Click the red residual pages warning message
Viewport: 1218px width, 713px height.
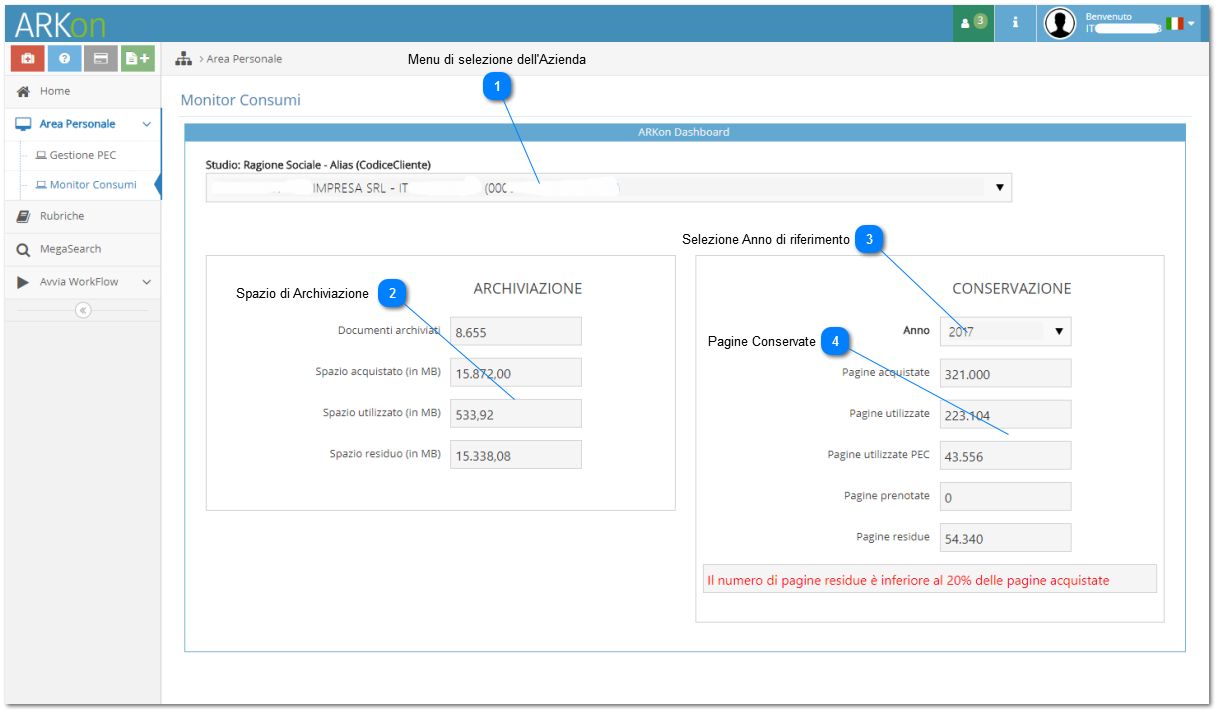[x=929, y=579]
